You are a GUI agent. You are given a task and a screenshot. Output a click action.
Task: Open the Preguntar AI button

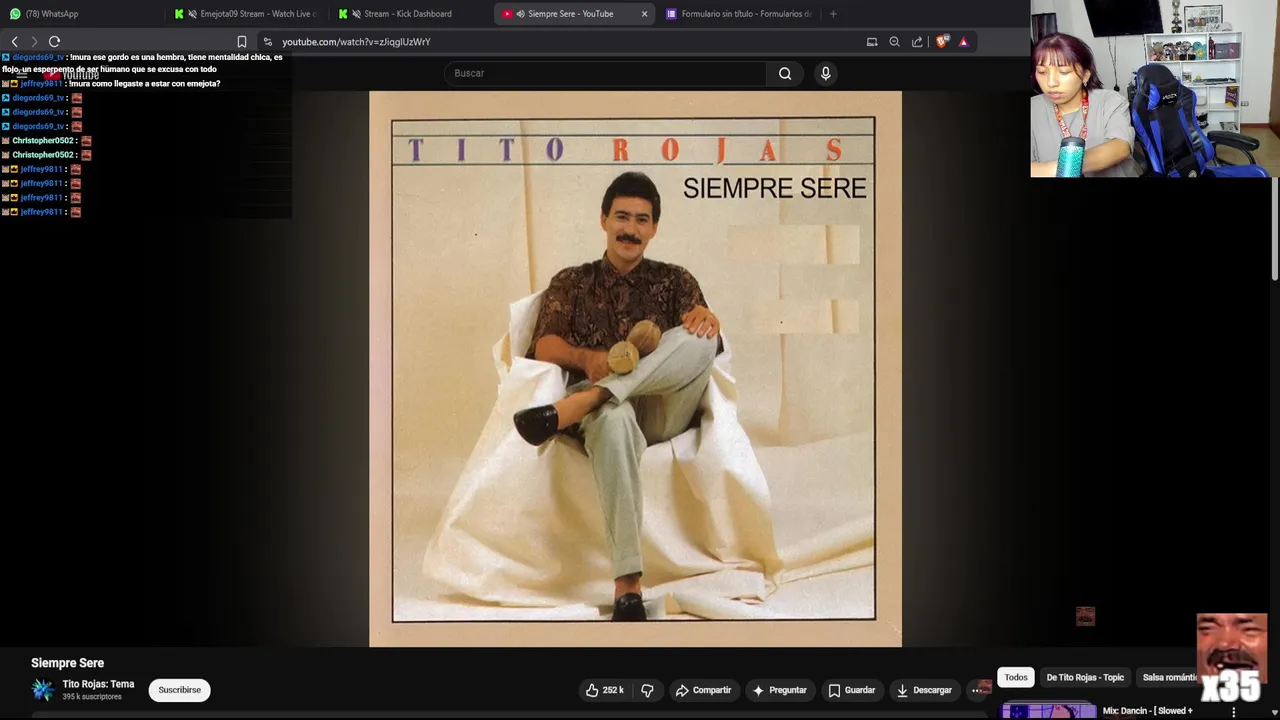tap(779, 690)
